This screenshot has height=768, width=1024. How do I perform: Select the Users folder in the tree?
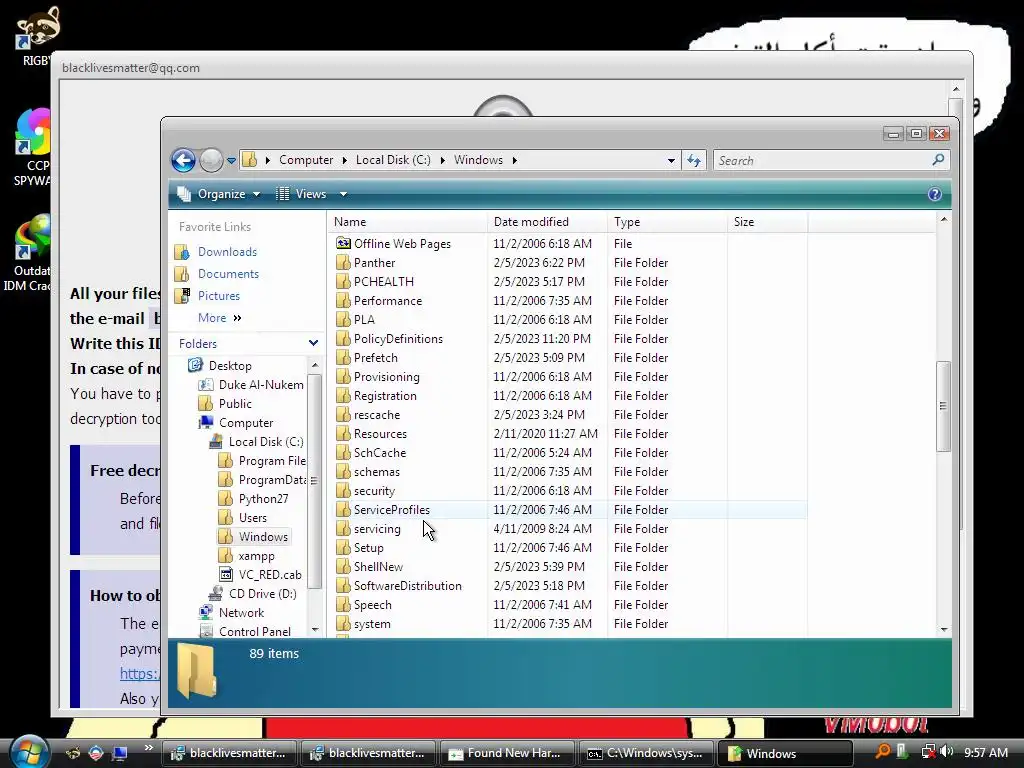pos(253,518)
